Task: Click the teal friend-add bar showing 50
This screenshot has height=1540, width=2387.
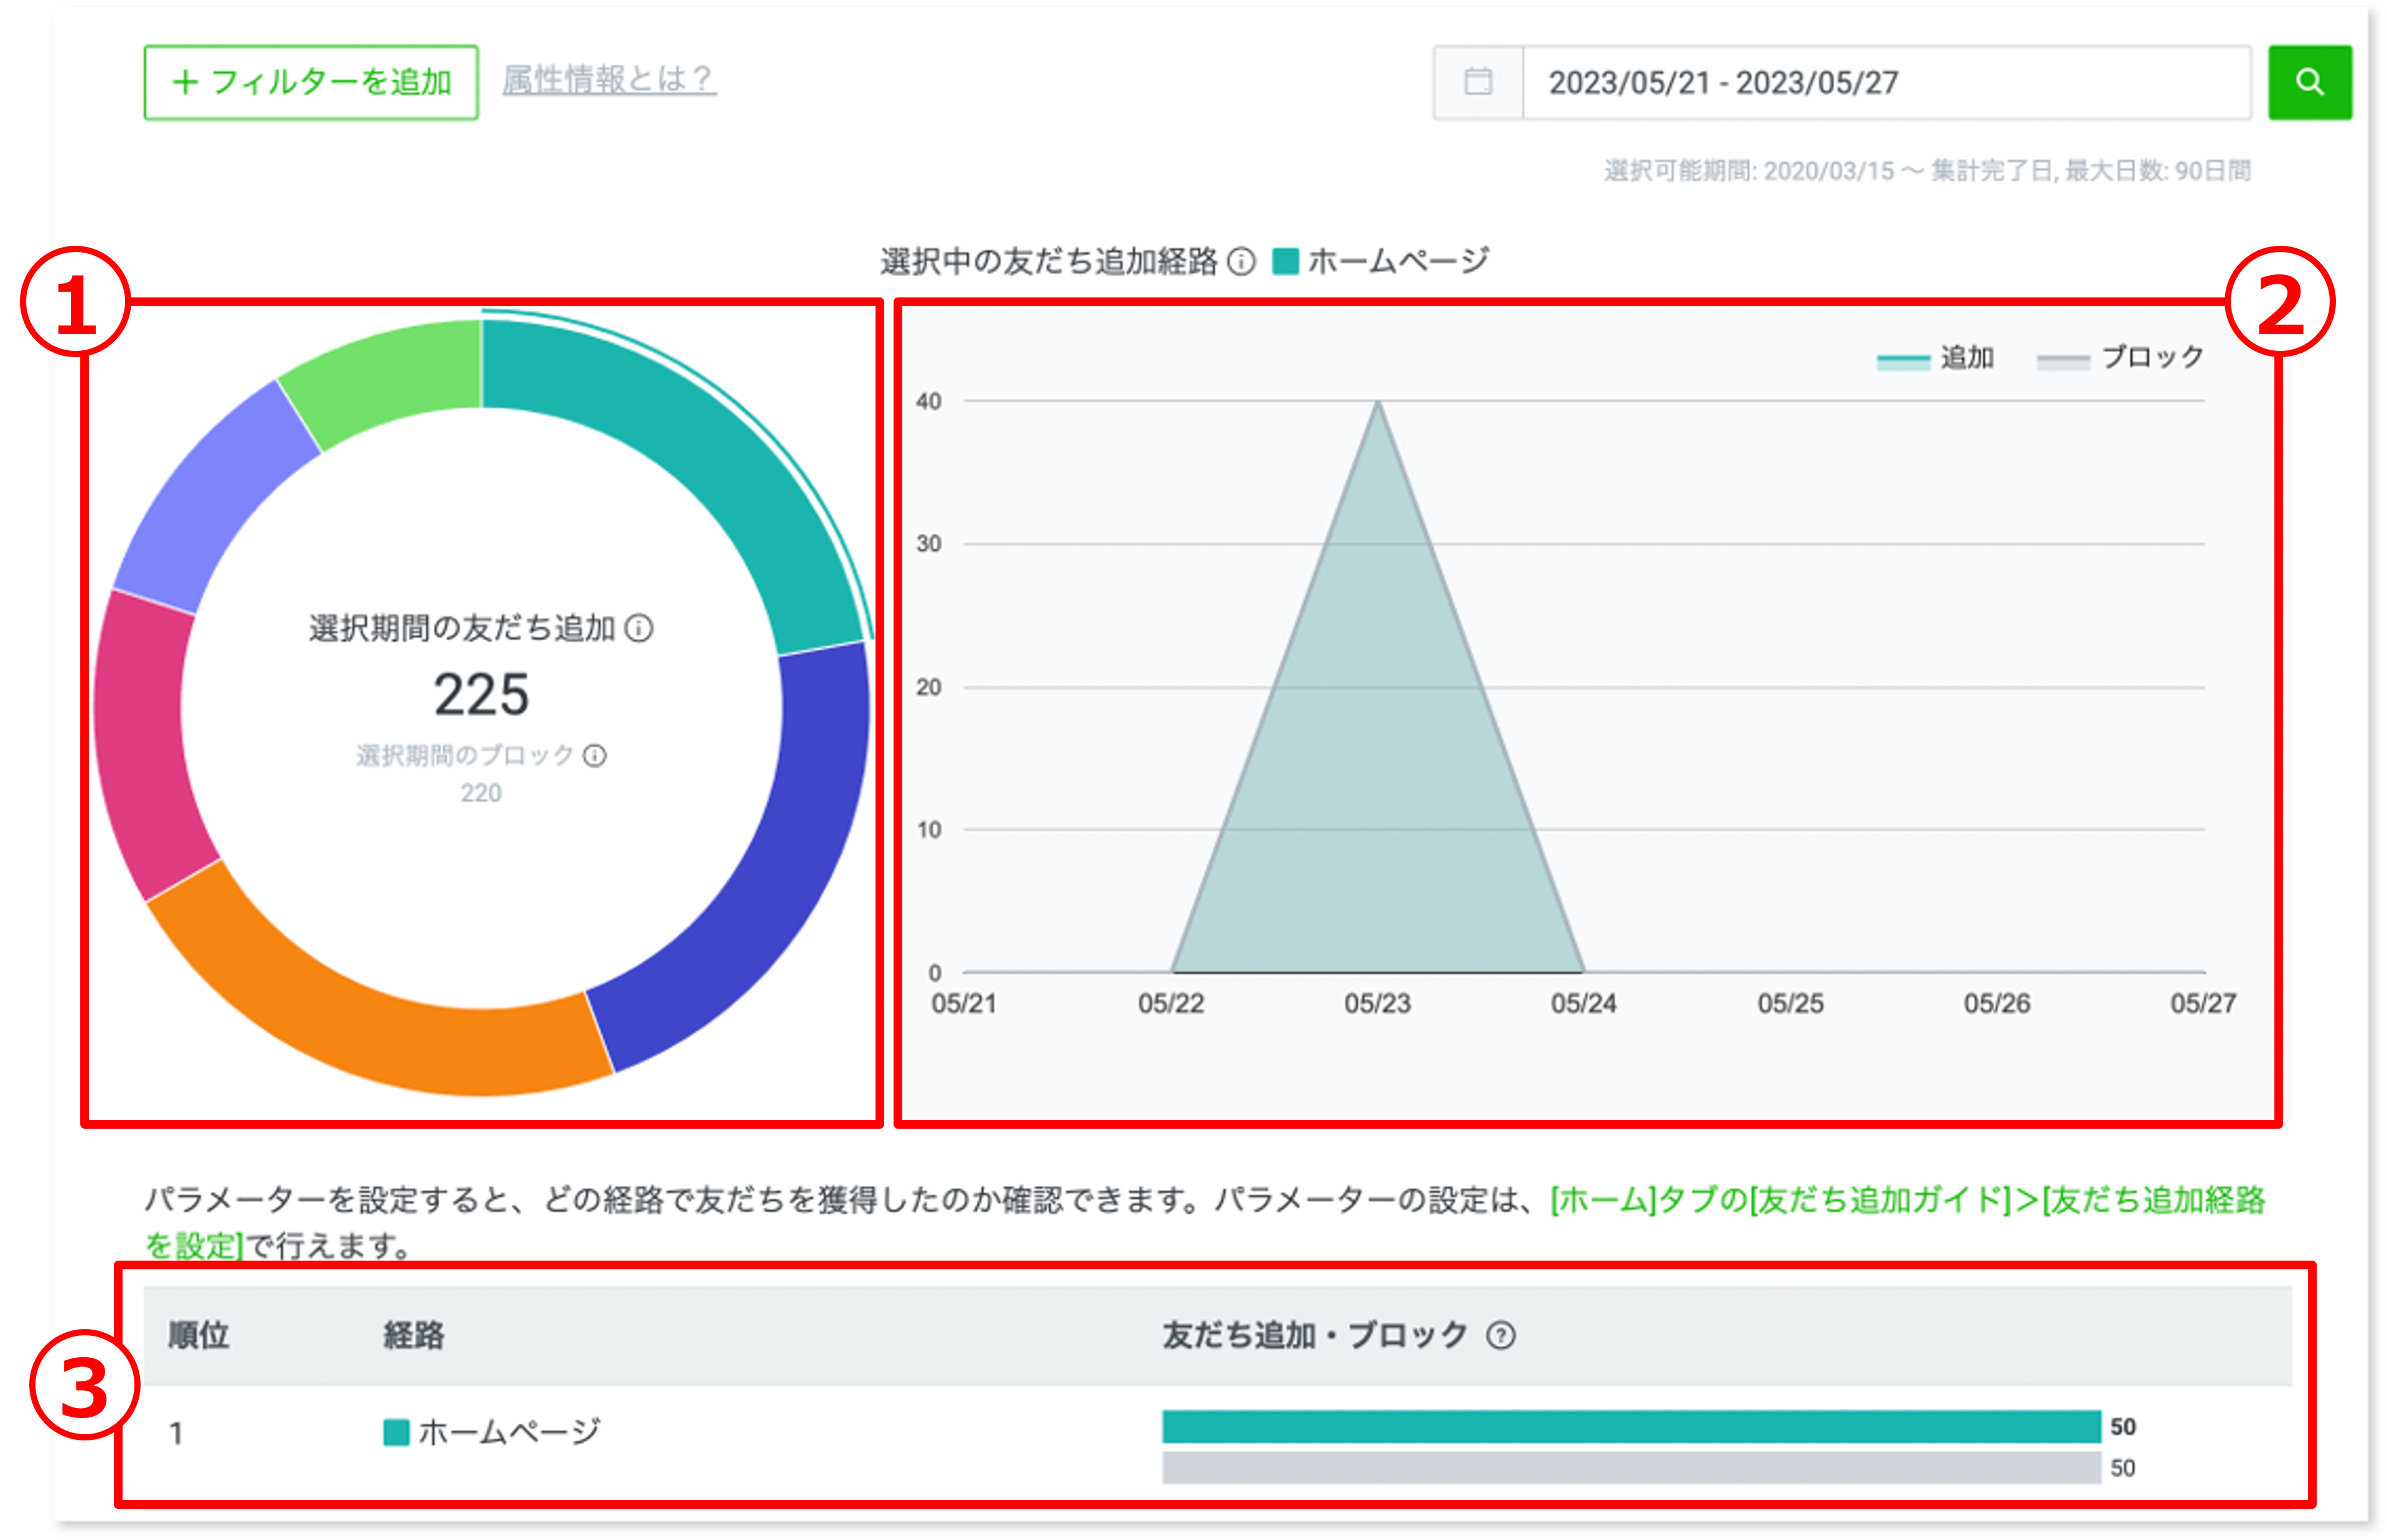Action: pos(1630,1426)
